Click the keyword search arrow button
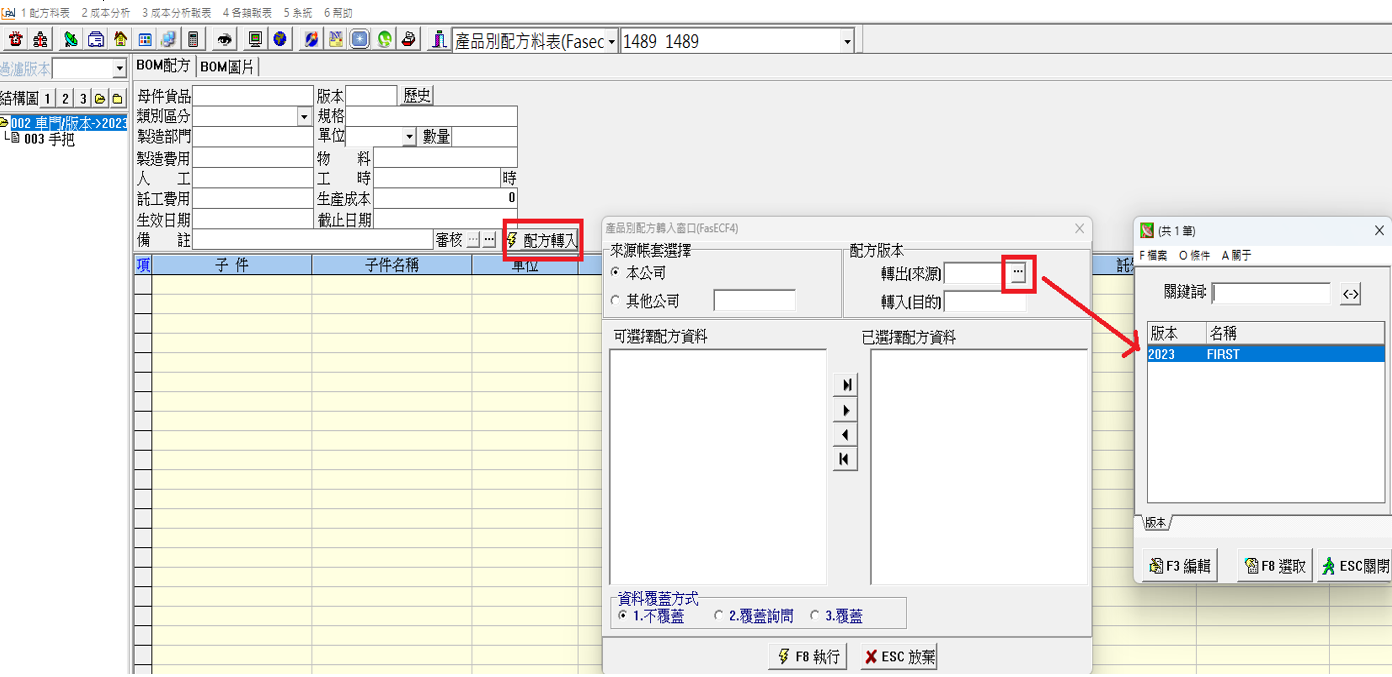The width and height of the screenshot is (1392, 677). point(1350,294)
